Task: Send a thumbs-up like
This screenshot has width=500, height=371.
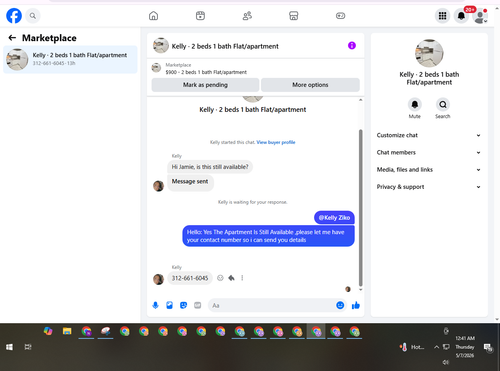Action: (x=356, y=305)
